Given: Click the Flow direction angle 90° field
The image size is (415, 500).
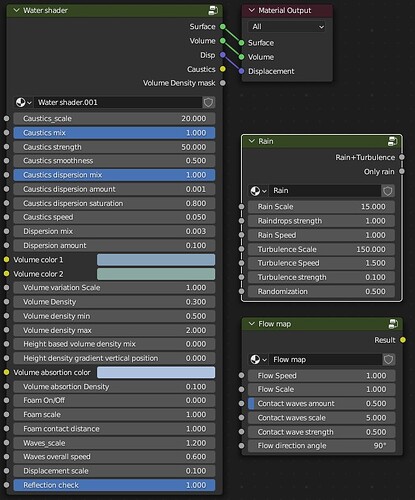Looking at the screenshot, I should 322,446.
